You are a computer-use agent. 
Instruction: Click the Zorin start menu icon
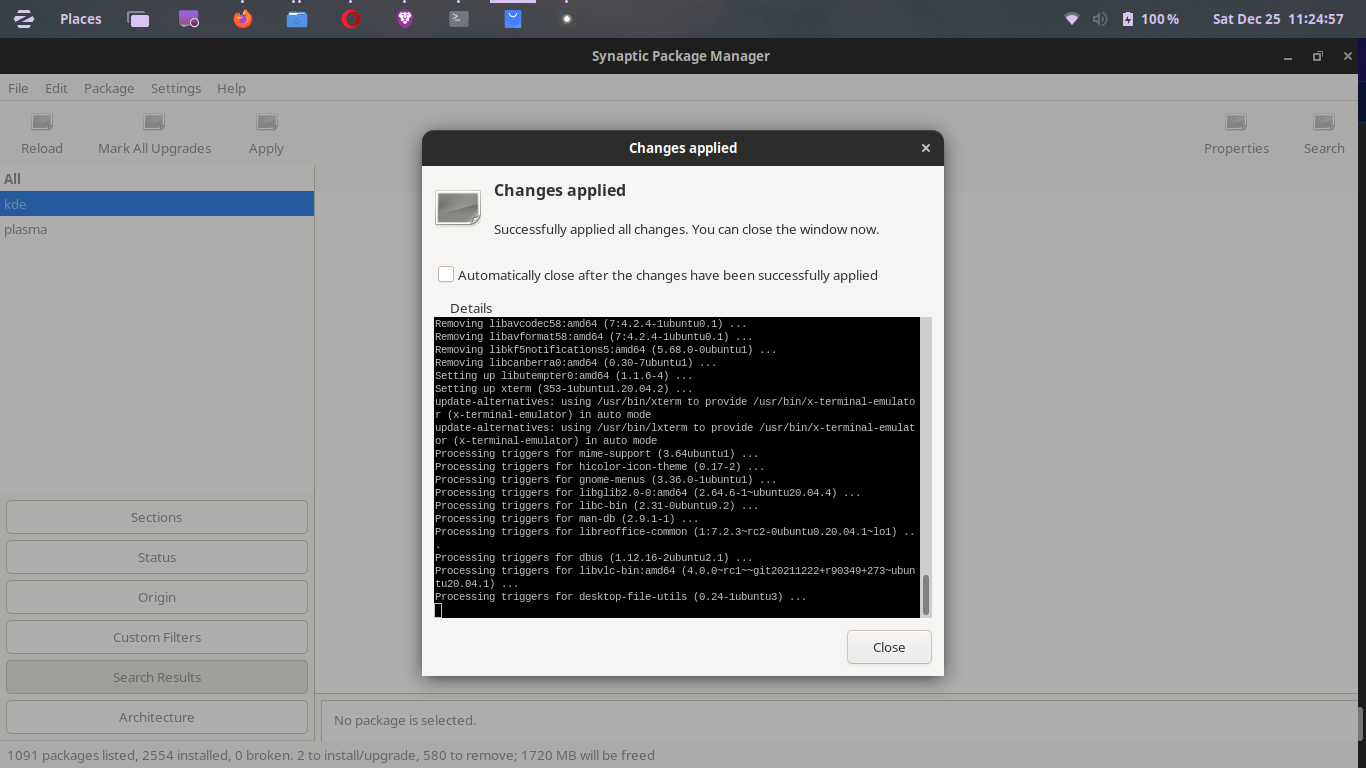pos(23,19)
